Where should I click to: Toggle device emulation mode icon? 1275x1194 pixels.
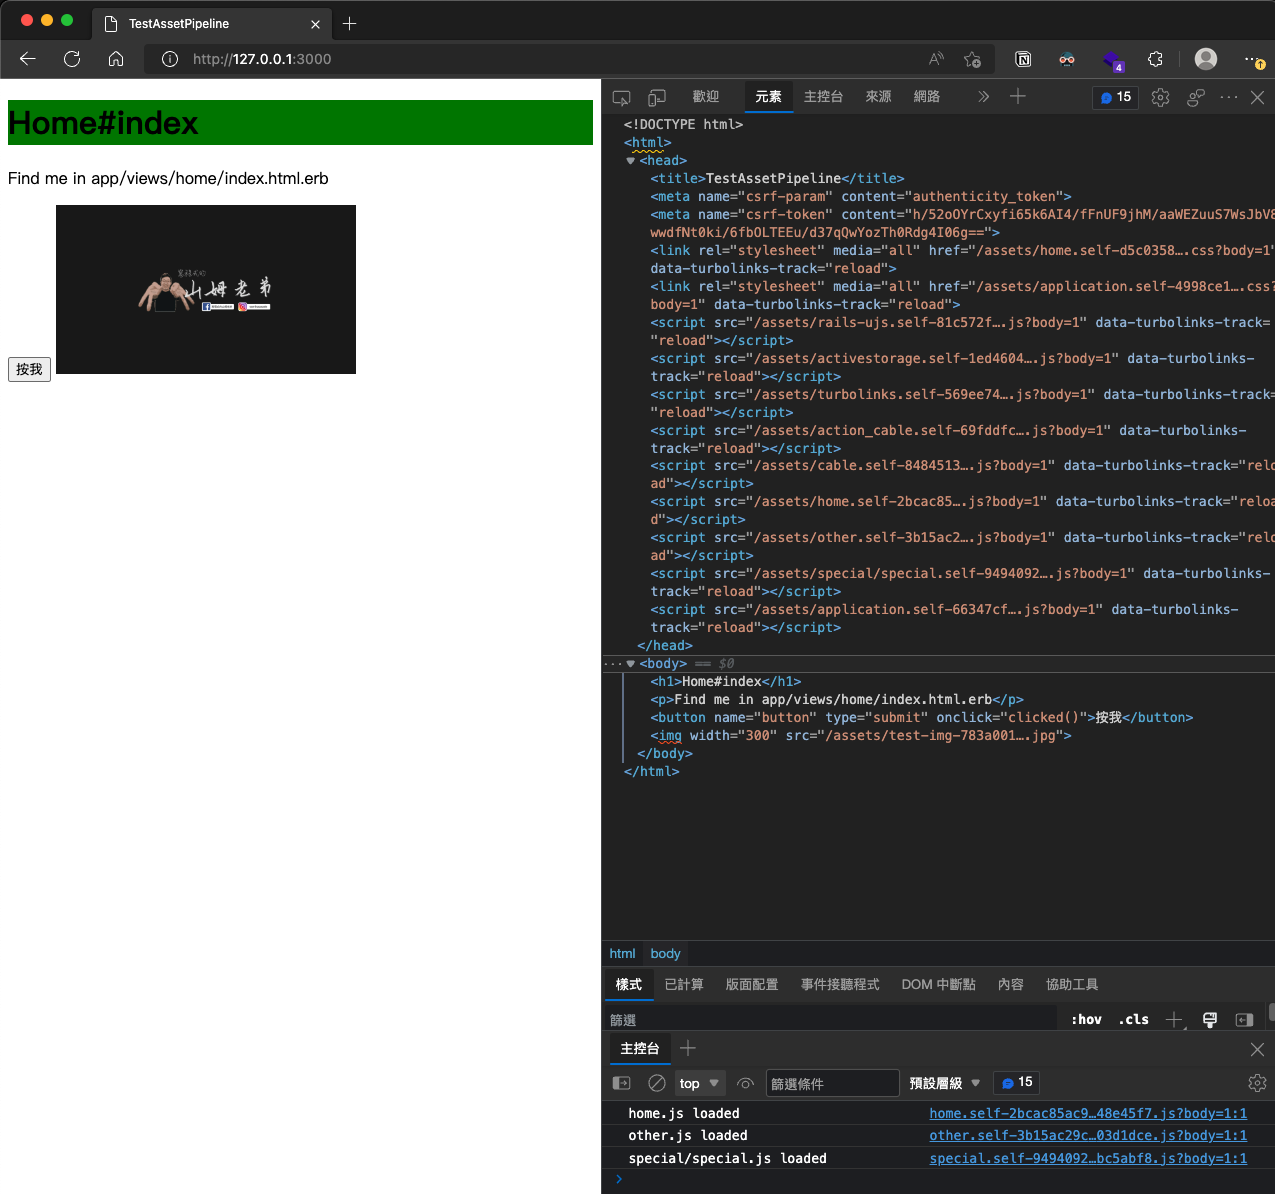point(657,97)
